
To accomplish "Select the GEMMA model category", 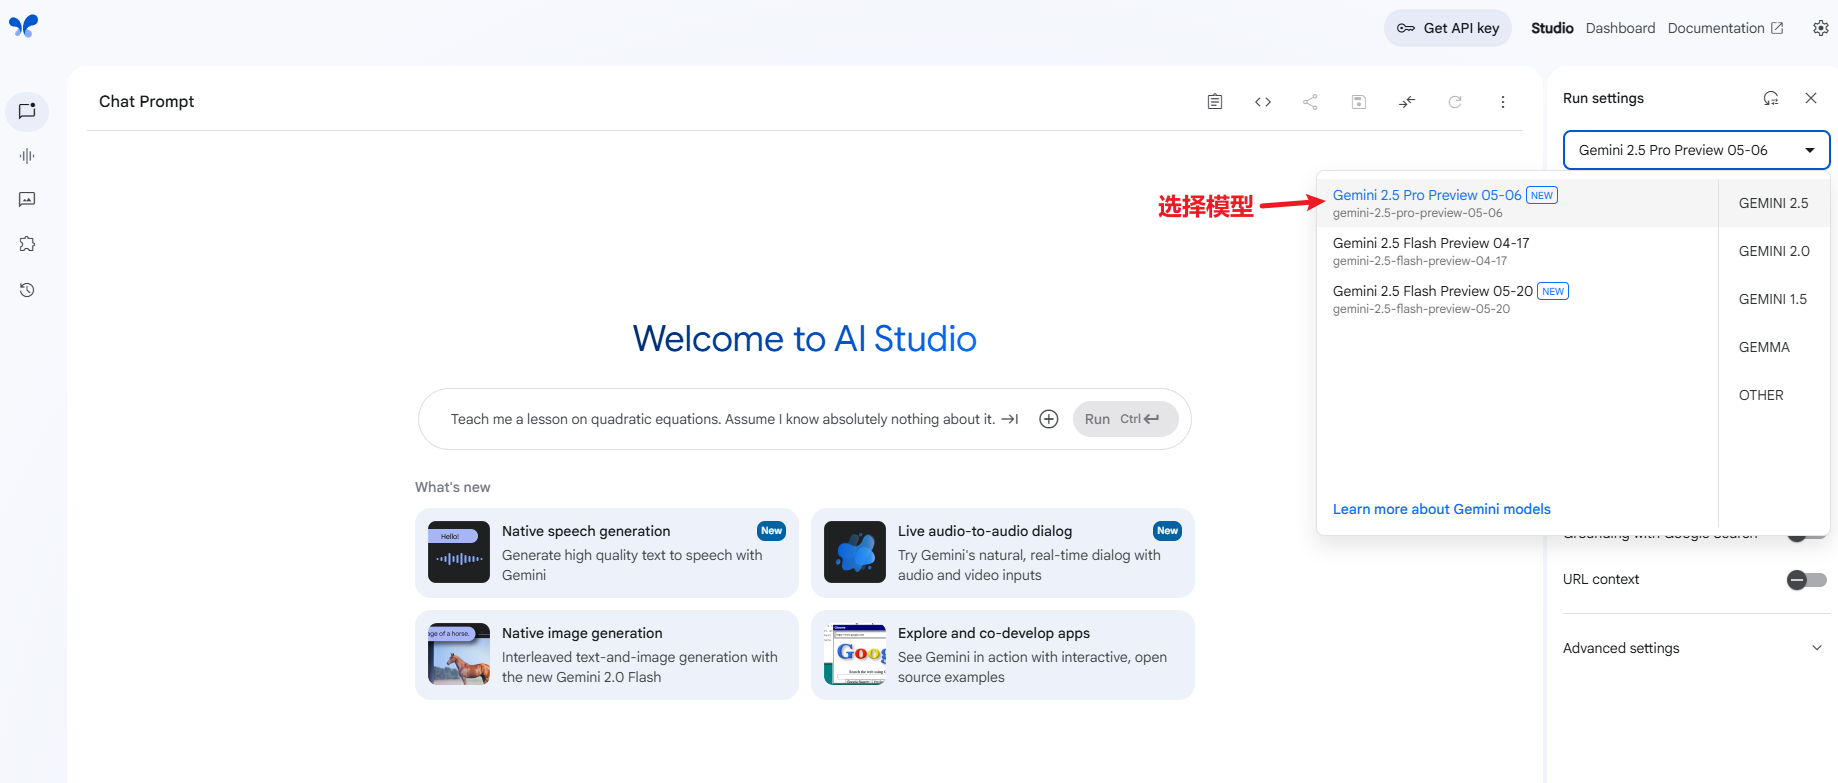I will tap(1763, 347).
